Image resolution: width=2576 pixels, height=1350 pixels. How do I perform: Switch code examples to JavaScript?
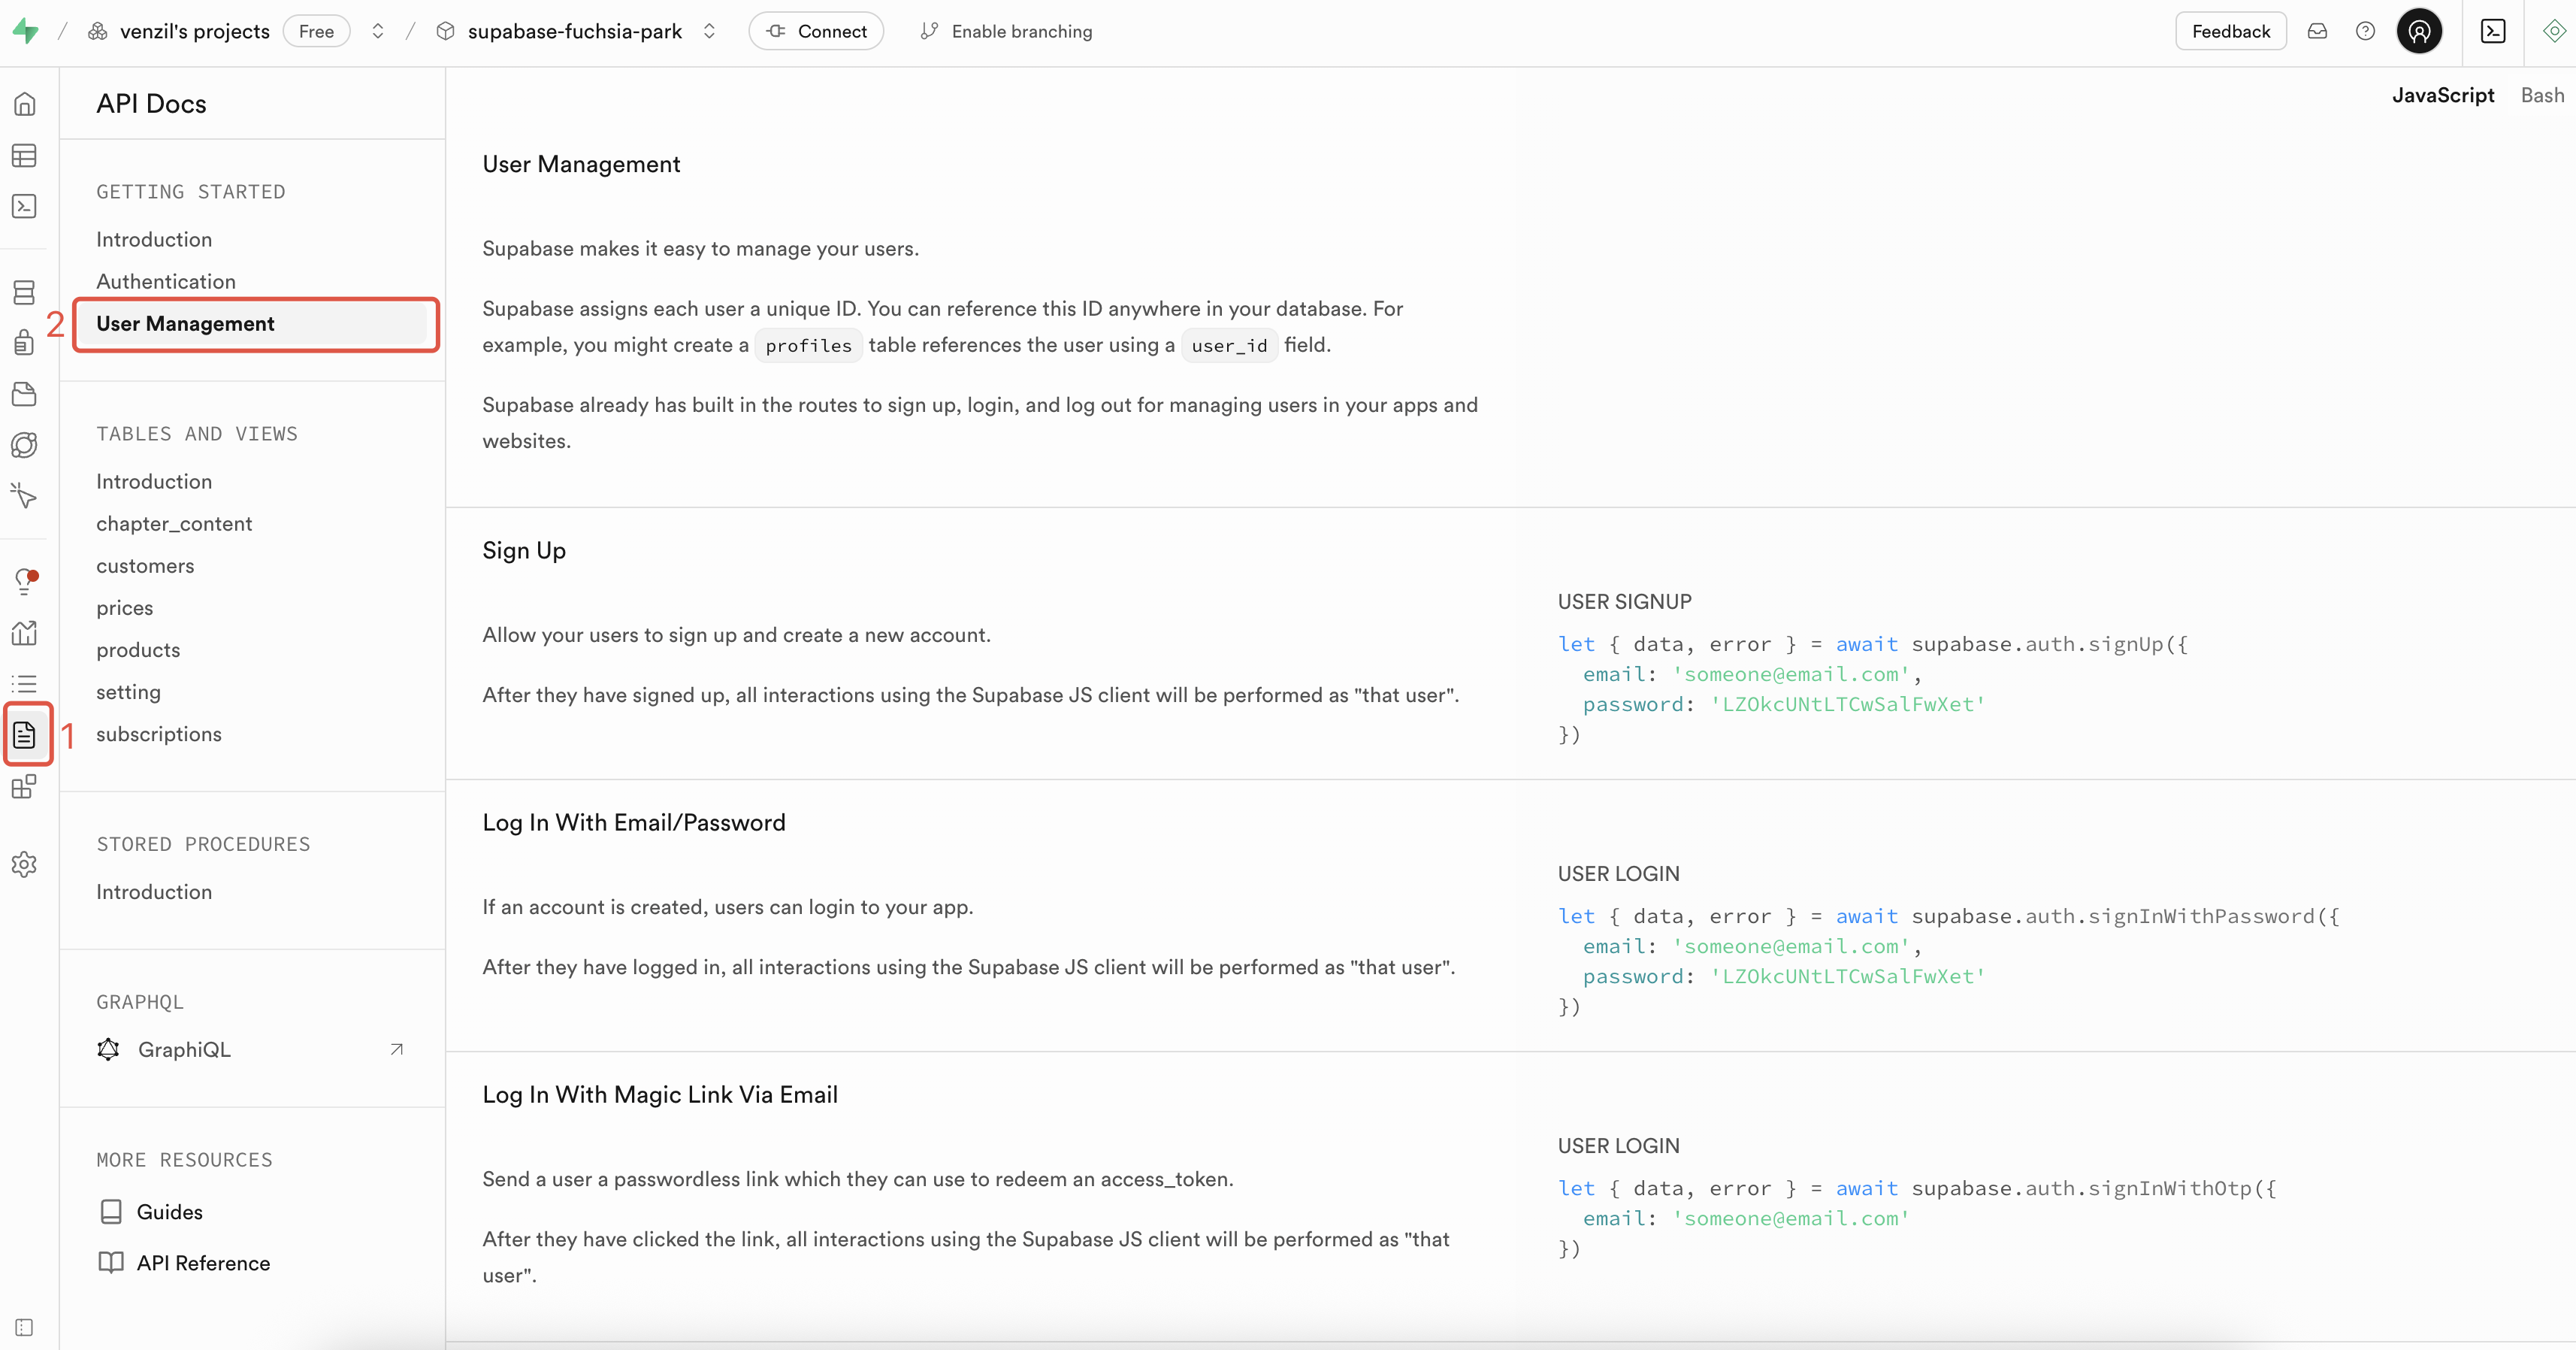(x=2442, y=95)
